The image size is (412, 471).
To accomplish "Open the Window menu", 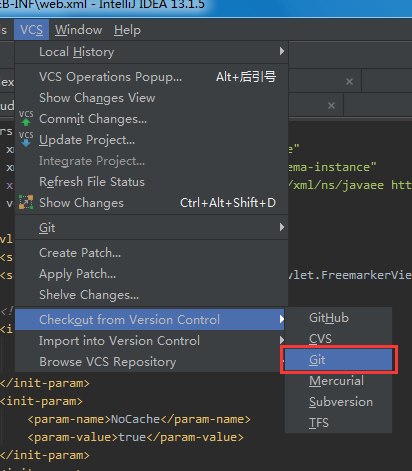I will [79, 30].
